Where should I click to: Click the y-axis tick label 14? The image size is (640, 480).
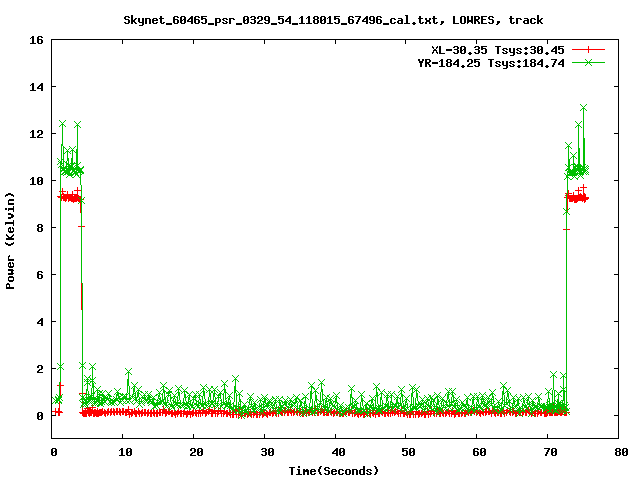36,87
